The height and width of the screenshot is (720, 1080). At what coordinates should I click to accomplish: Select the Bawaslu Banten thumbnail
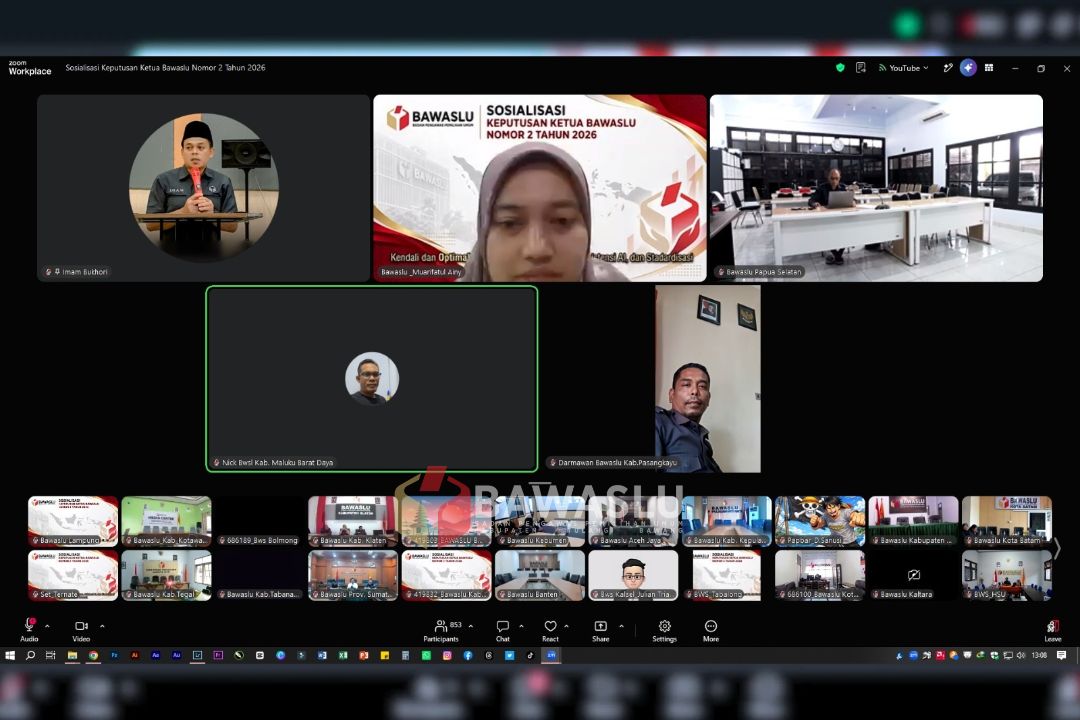click(x=540, y=575)
